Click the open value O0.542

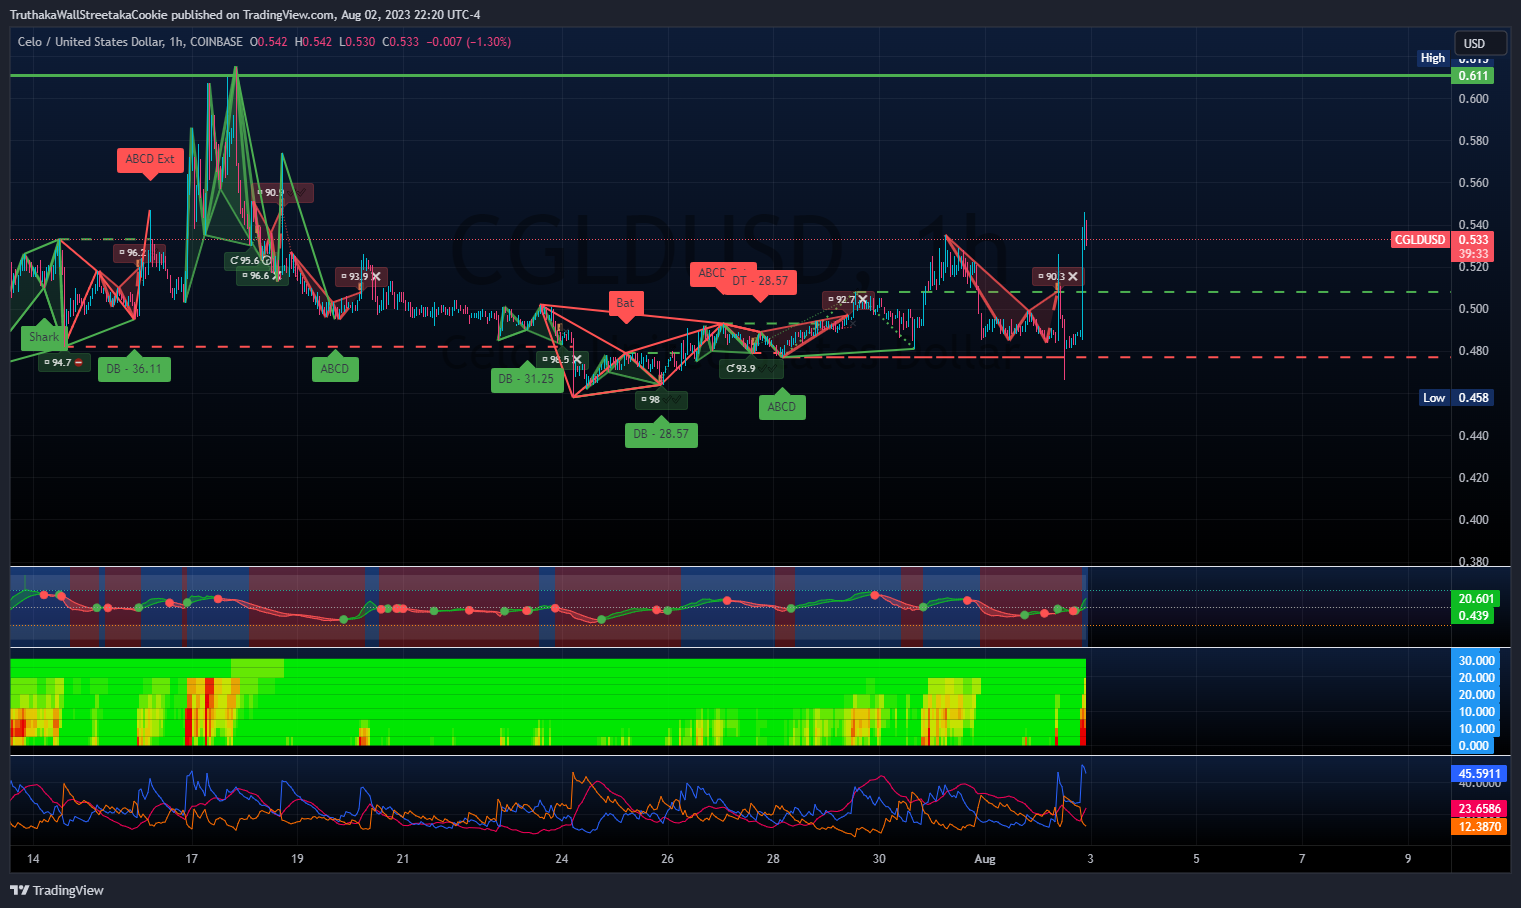[x=269, y=42]
